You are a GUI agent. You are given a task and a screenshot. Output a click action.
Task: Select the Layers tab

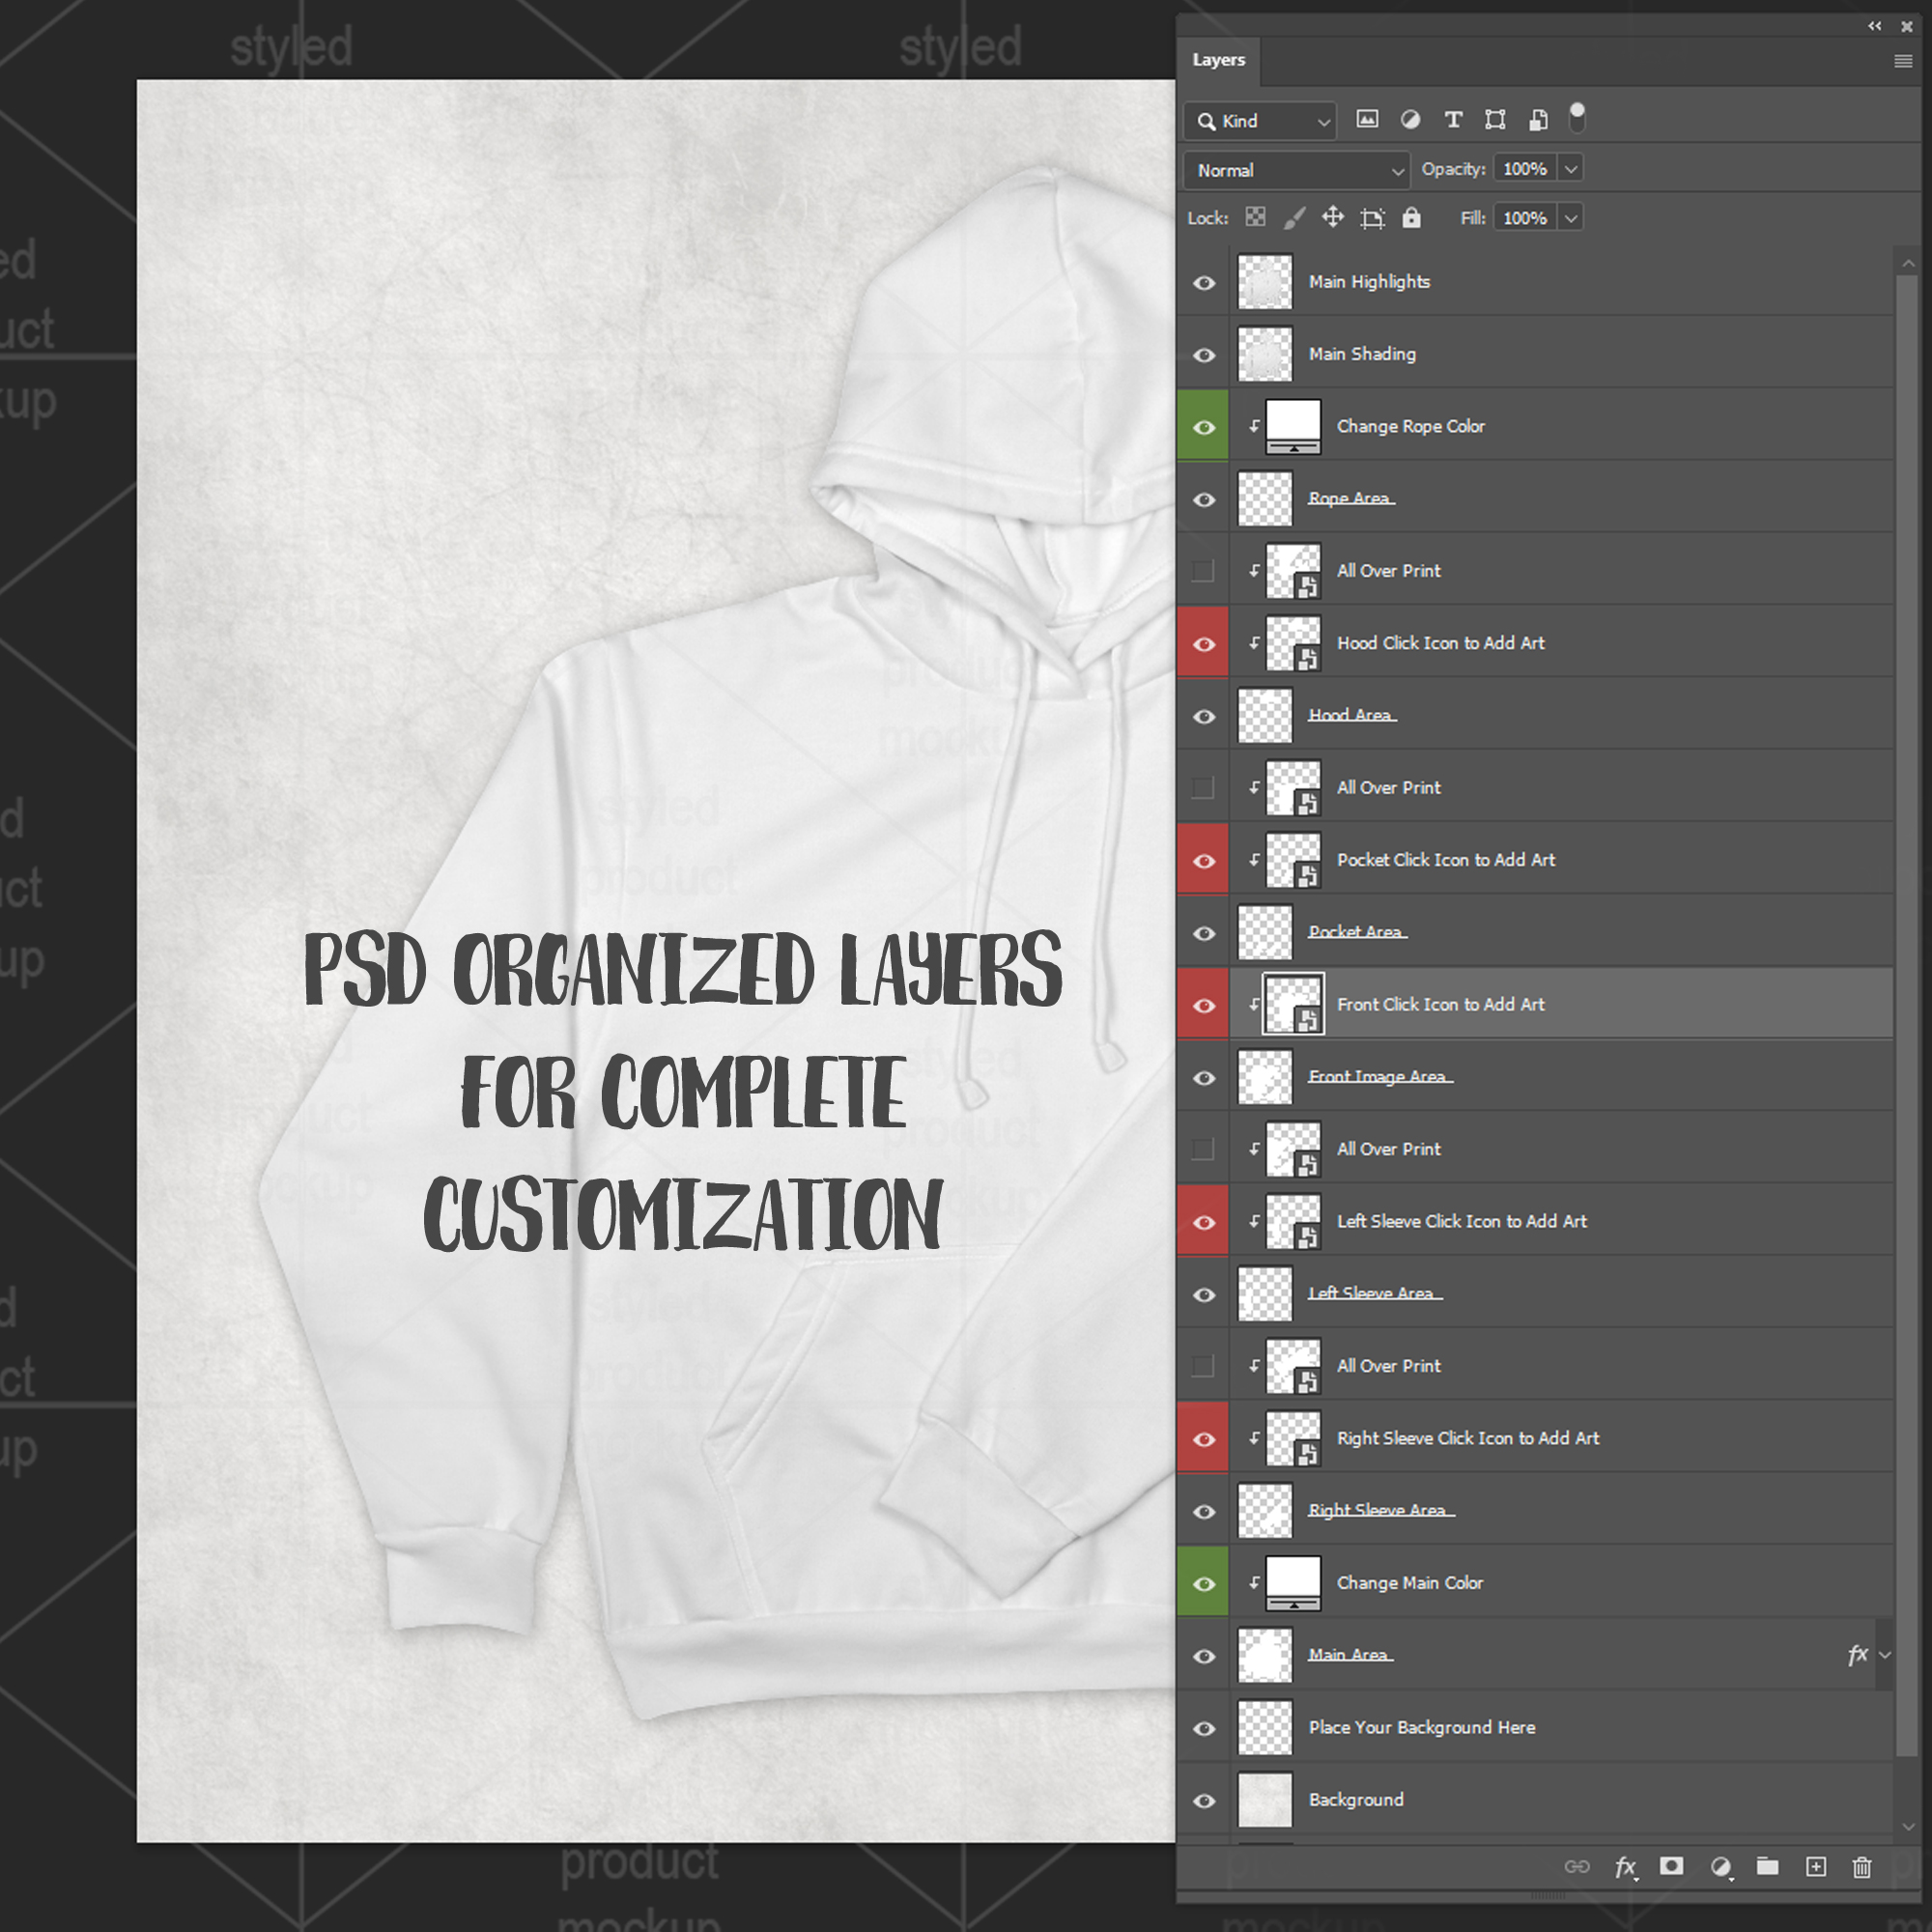[1218, 60]
